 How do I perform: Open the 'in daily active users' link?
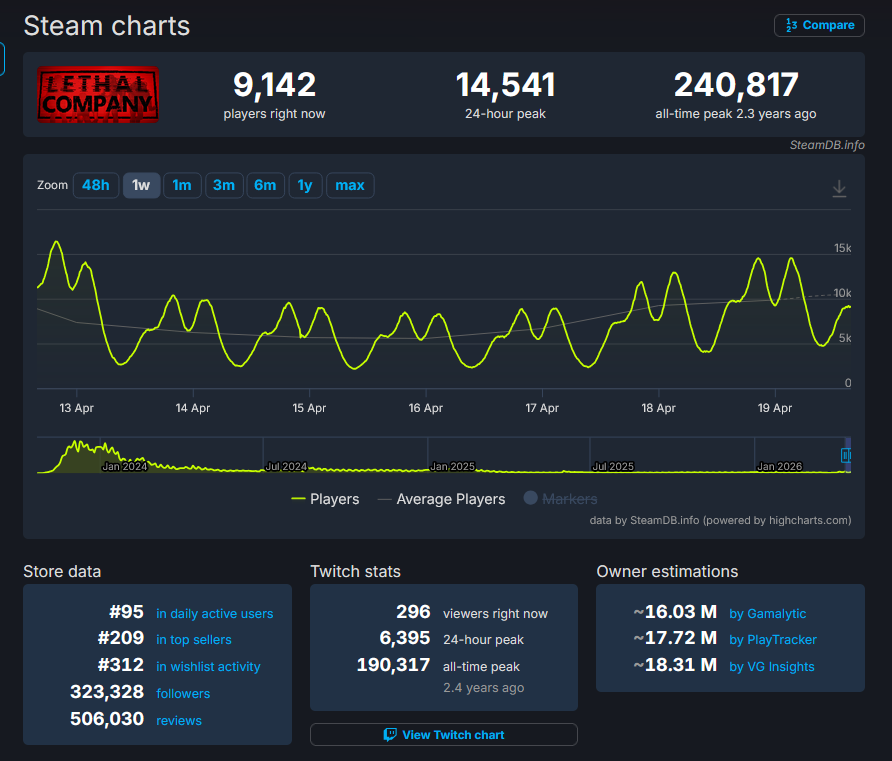pos(214,614)
